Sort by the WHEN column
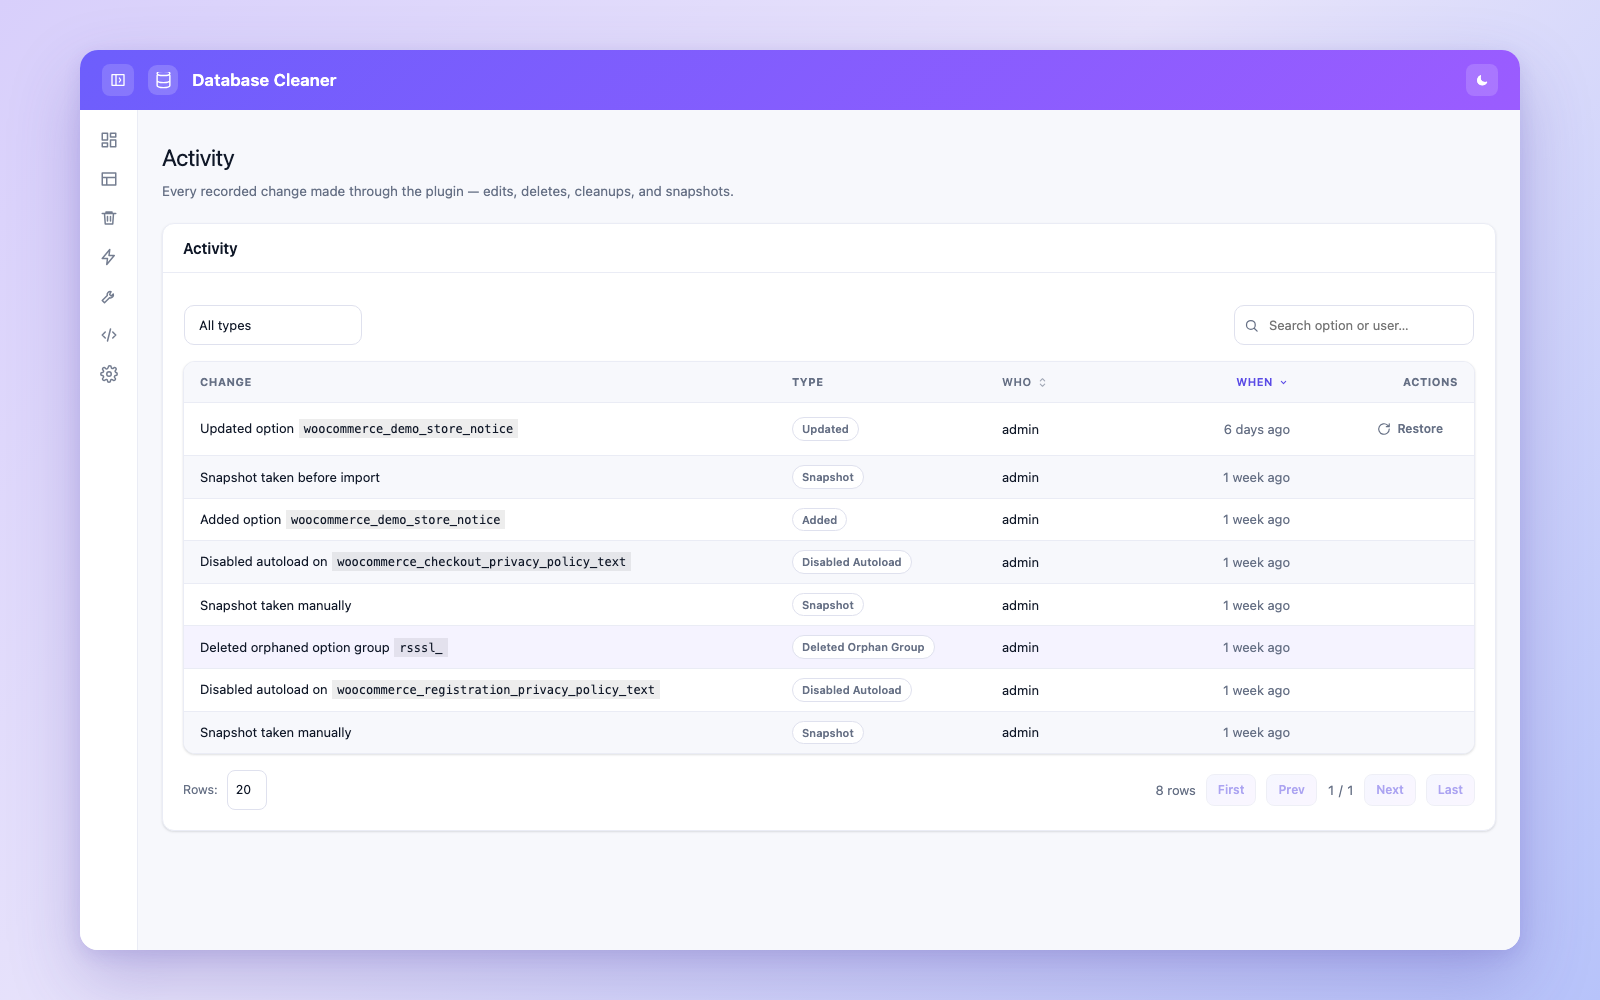Image resolution: width=1600 pixels, height=1000 pixels. [x=1262, y=382]
